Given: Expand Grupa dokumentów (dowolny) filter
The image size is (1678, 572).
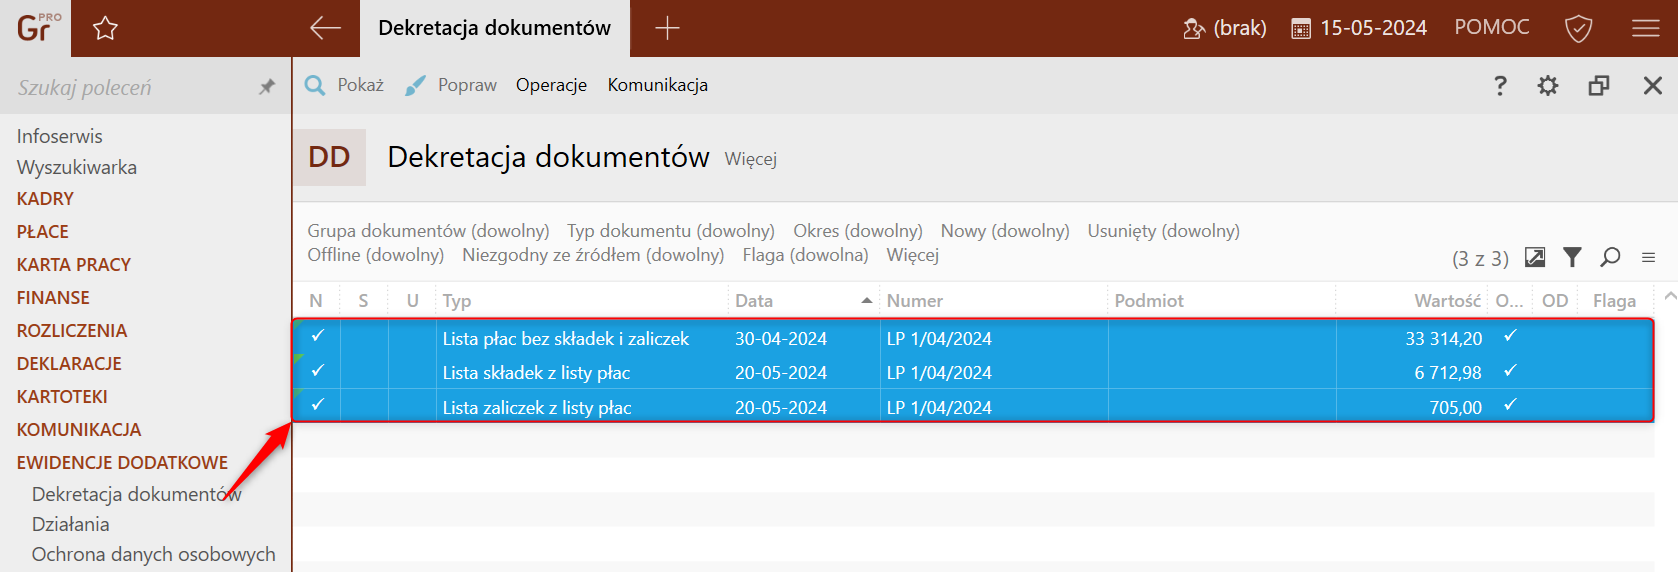Looking at the screenshot, I should pos(428,231).
